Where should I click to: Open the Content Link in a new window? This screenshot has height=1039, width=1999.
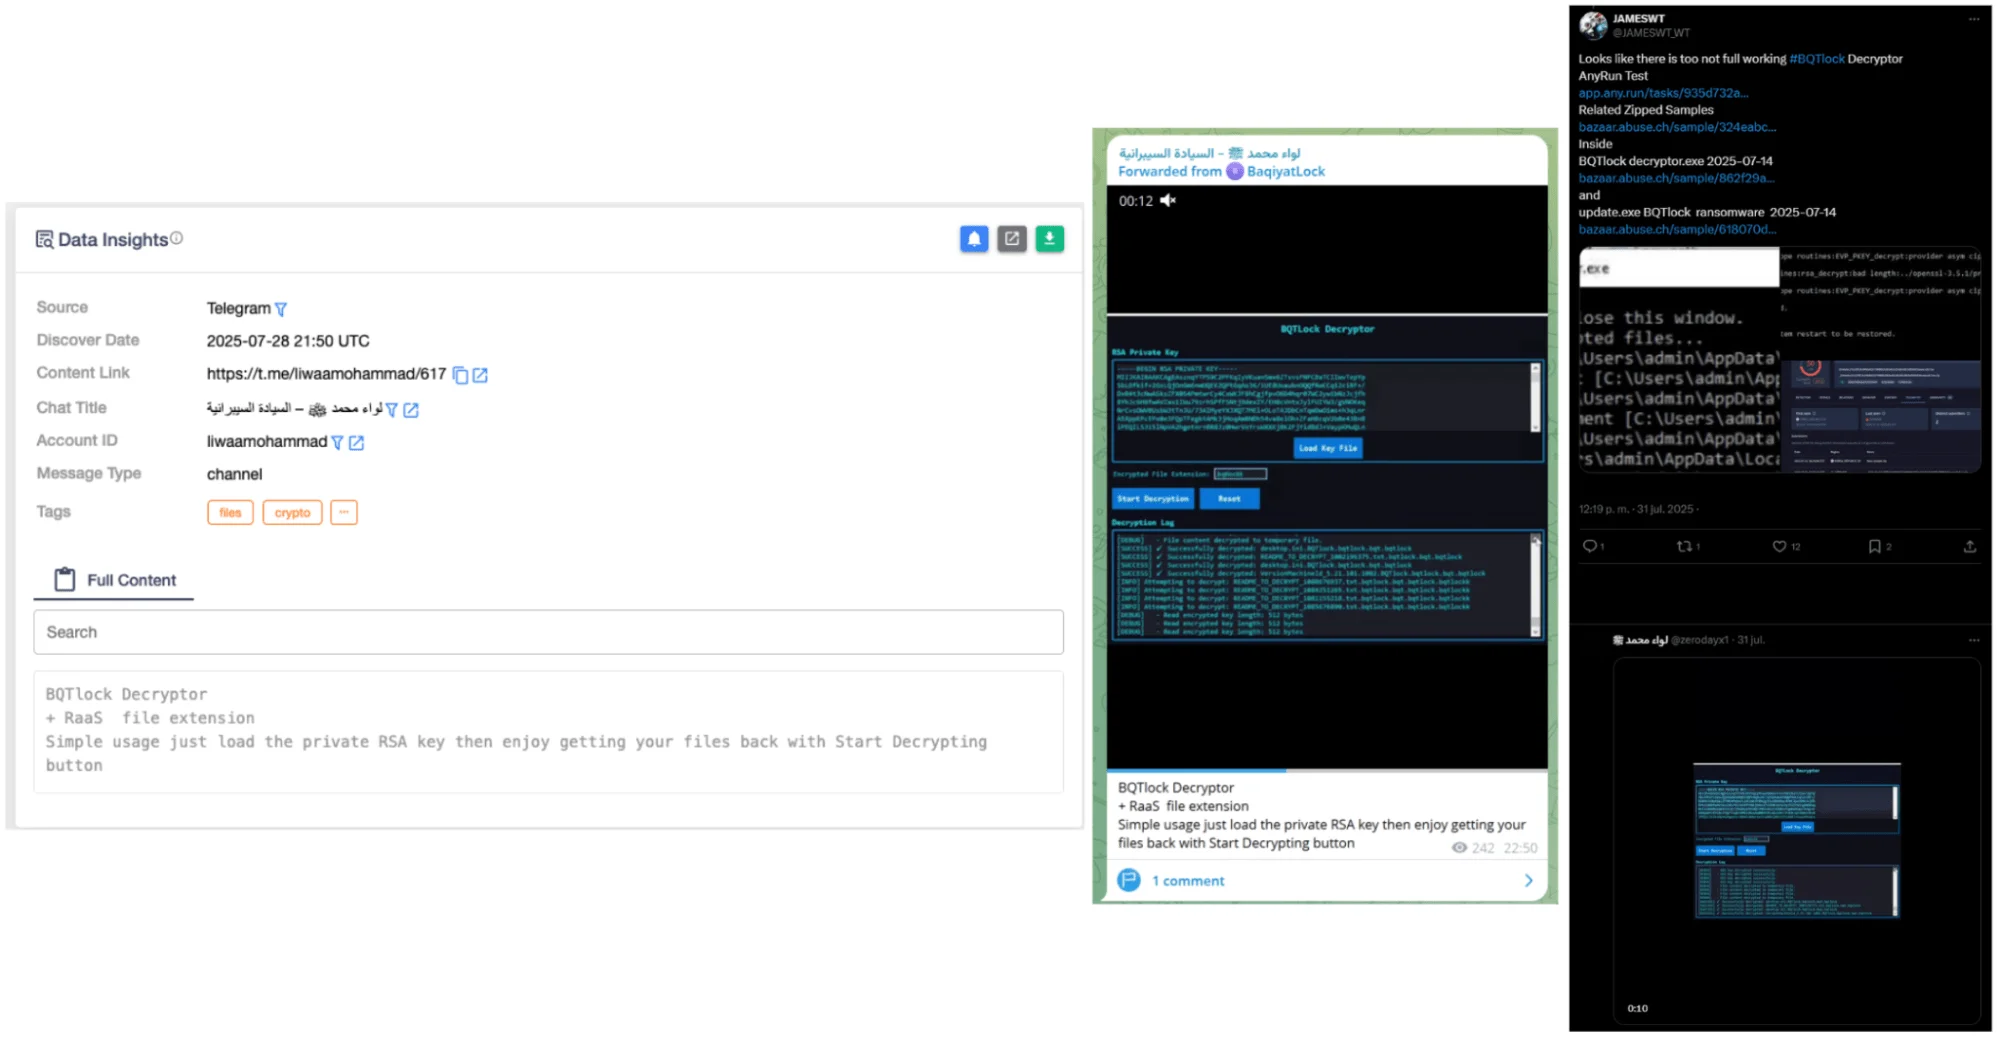[x=481, y=375]
